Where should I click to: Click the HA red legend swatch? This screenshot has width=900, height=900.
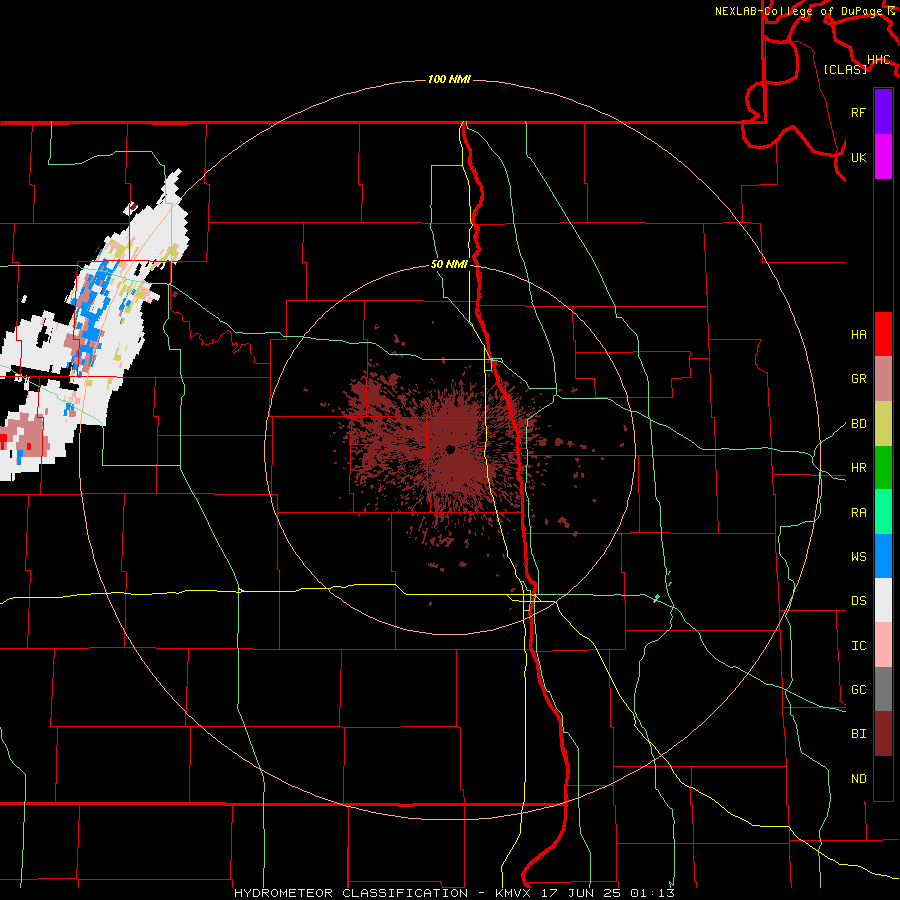(x=883, y=334)
